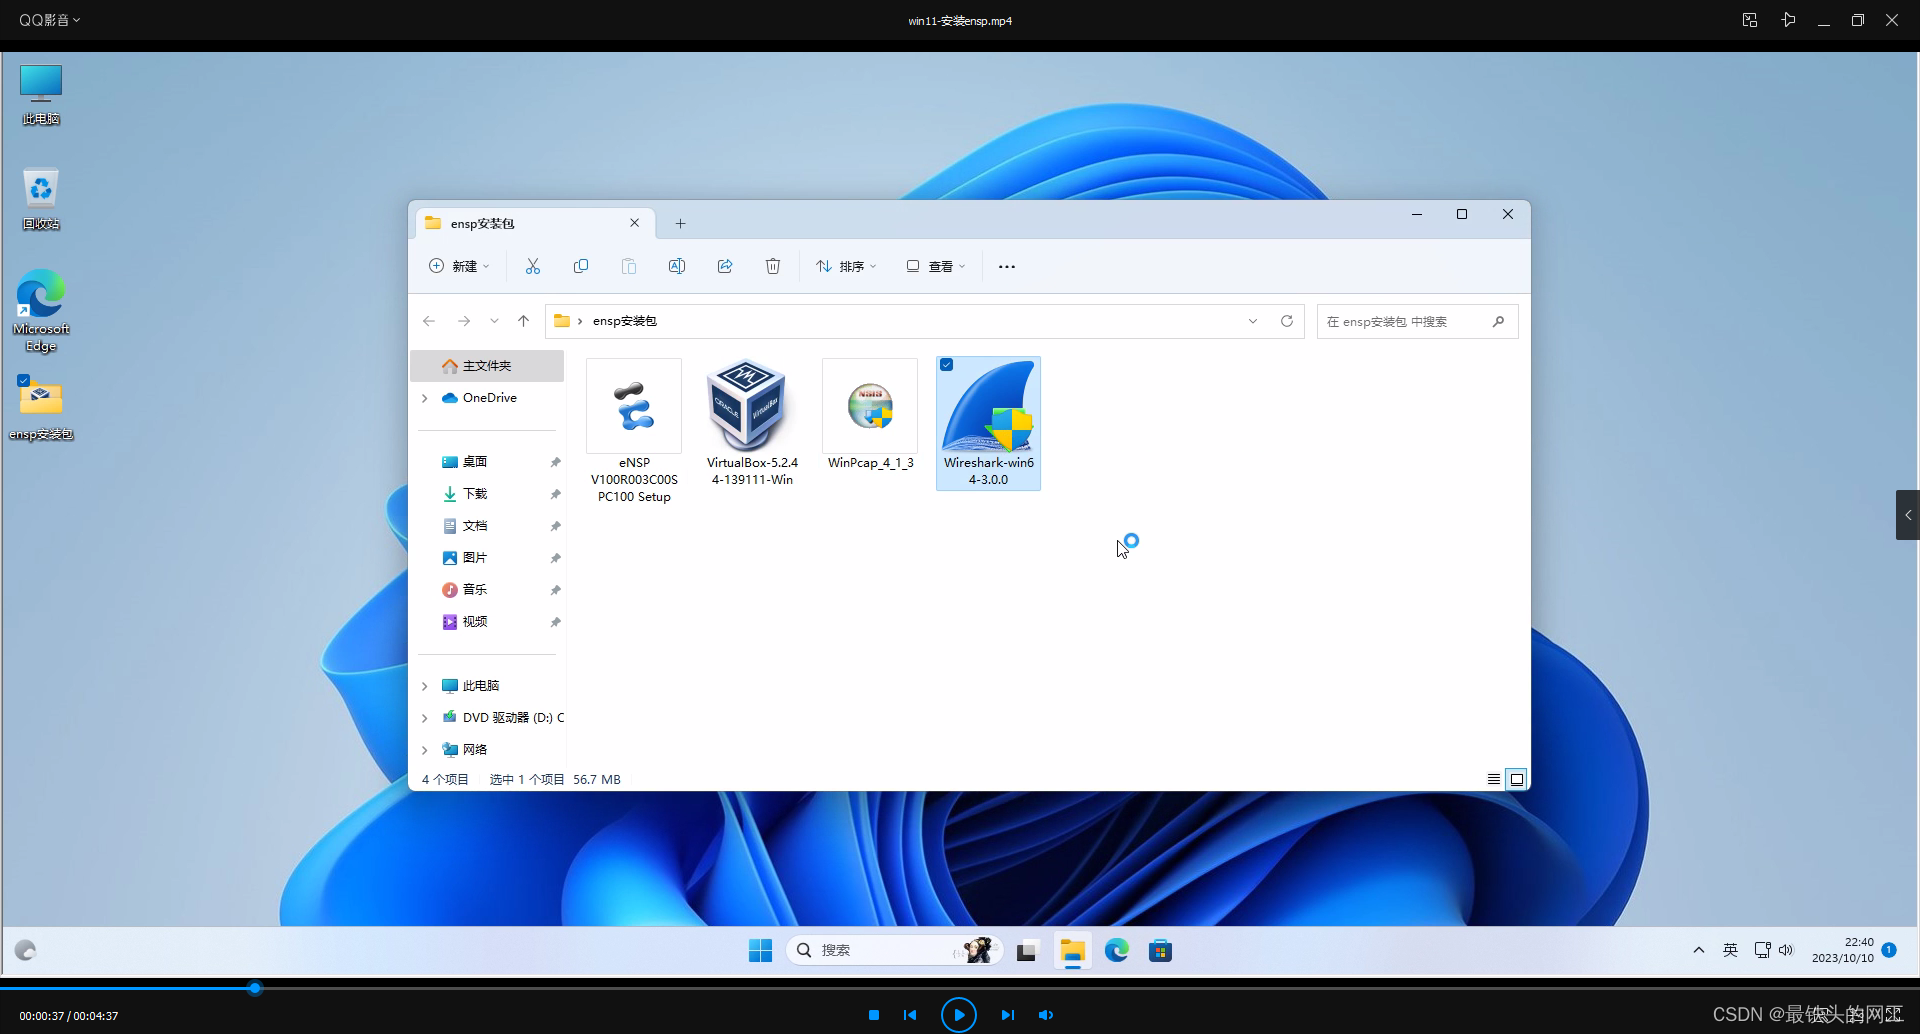Select the WinPcap_4_1_3 installer file
This screenshot has width=1920, height=1034.
[x=870, y=415]
